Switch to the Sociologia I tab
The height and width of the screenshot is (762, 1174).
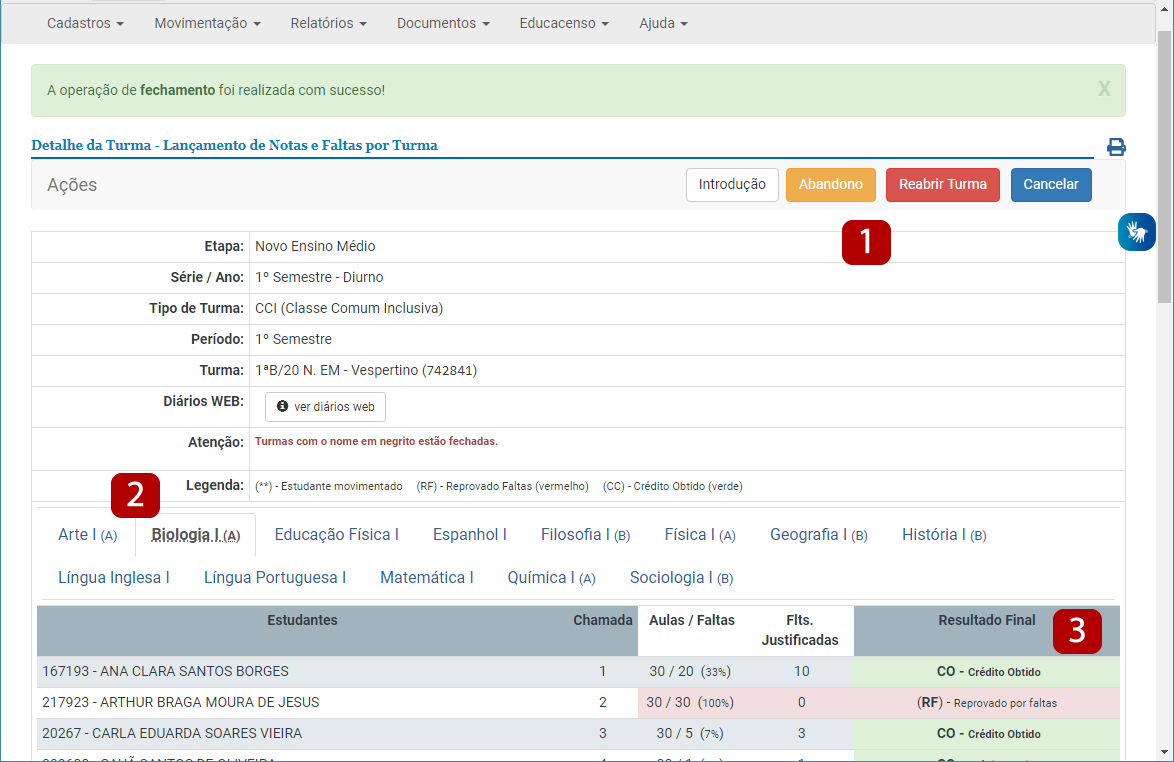click(681, 578)
